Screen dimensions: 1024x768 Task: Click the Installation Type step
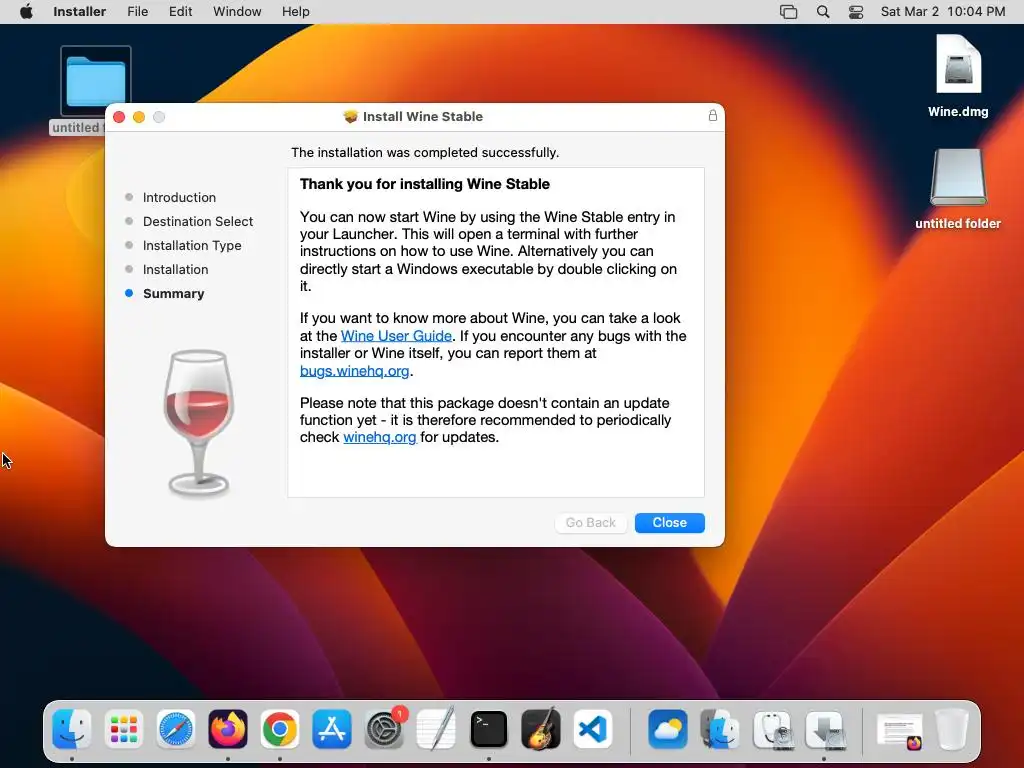(192, 246)
